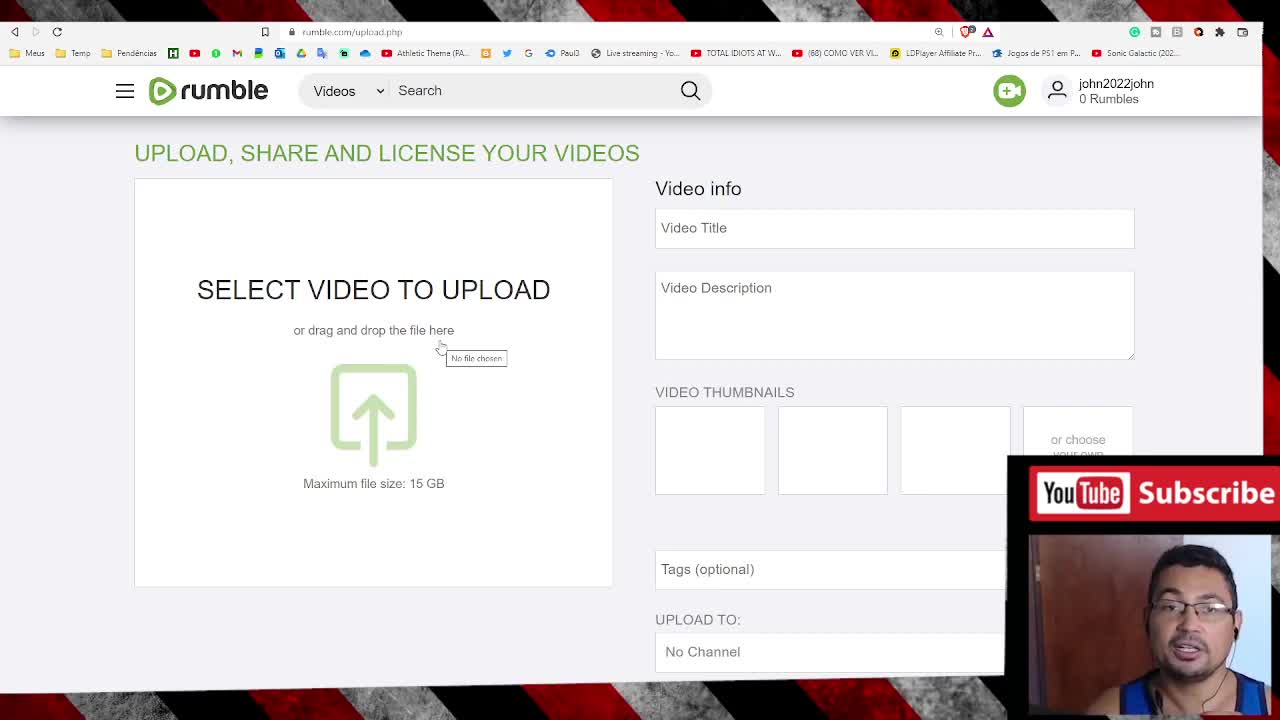Viewport: 1280px width, 720px height.
Task: Open the Live streaming bookmark
Action: click(x=635, y=53)
